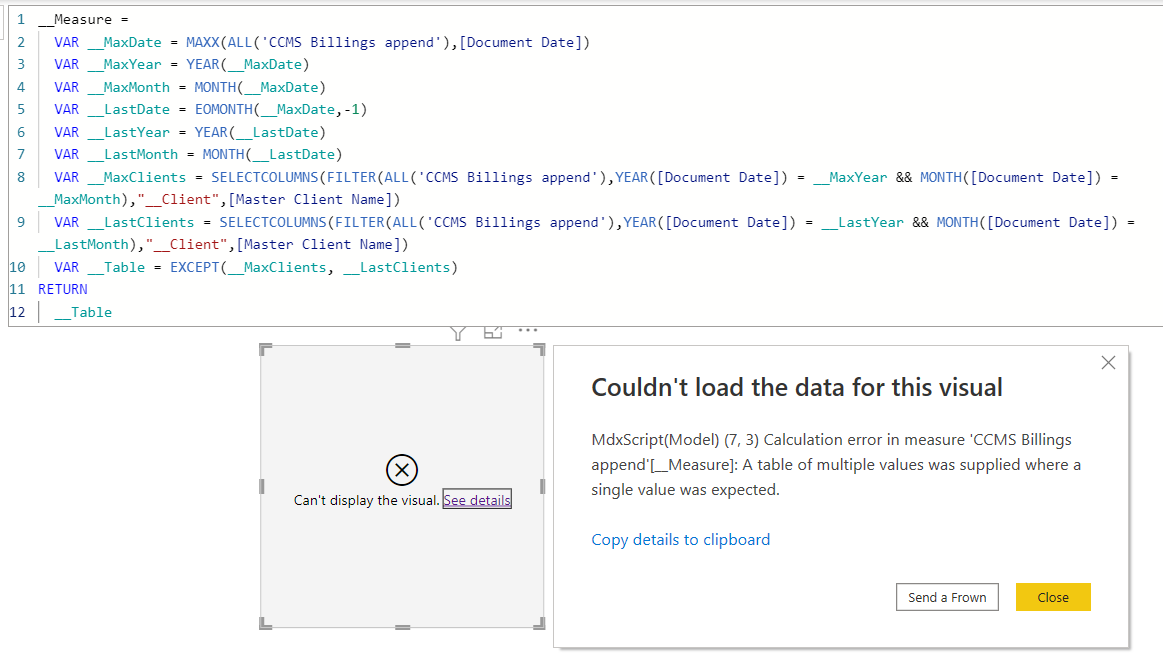Click the '__MaxDate' variable on line 2

point(125,42)
